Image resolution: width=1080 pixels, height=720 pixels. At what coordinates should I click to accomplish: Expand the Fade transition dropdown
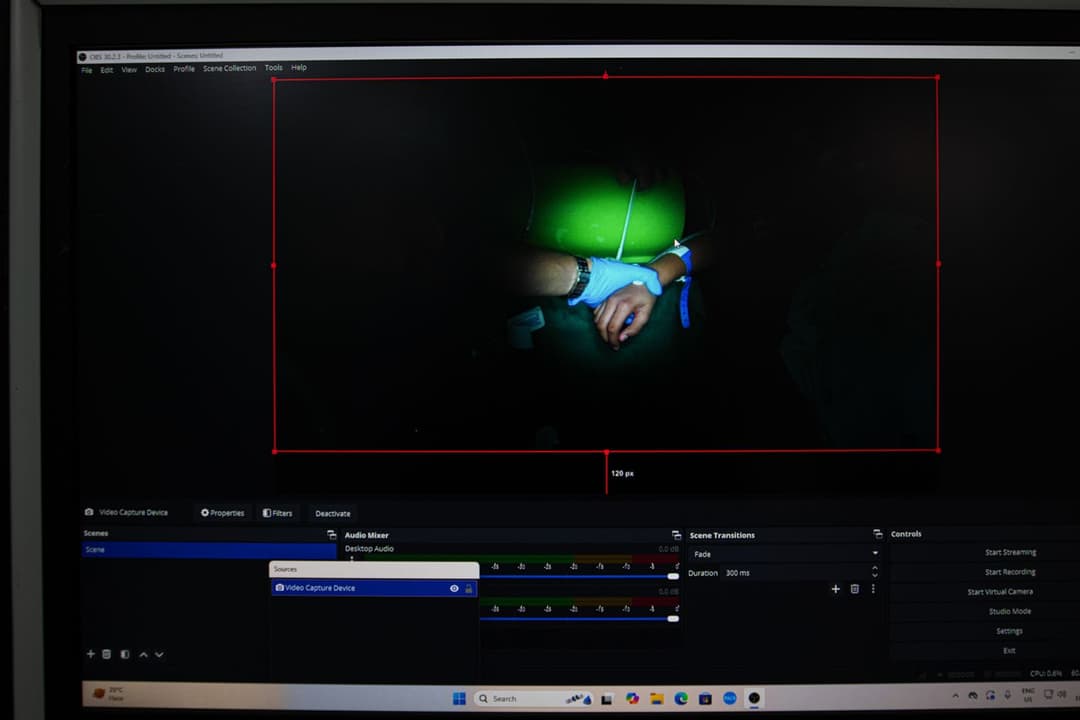[x=875, y=553]
